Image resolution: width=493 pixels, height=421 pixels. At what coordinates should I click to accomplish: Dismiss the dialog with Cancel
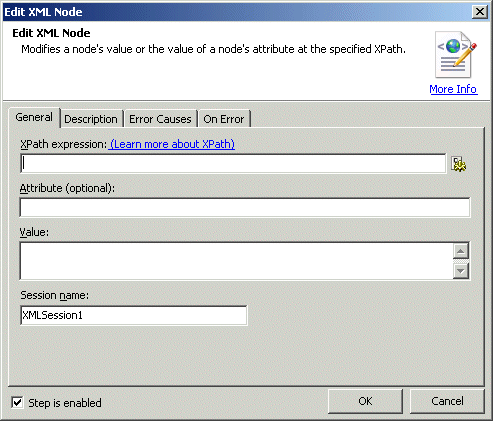447,401
